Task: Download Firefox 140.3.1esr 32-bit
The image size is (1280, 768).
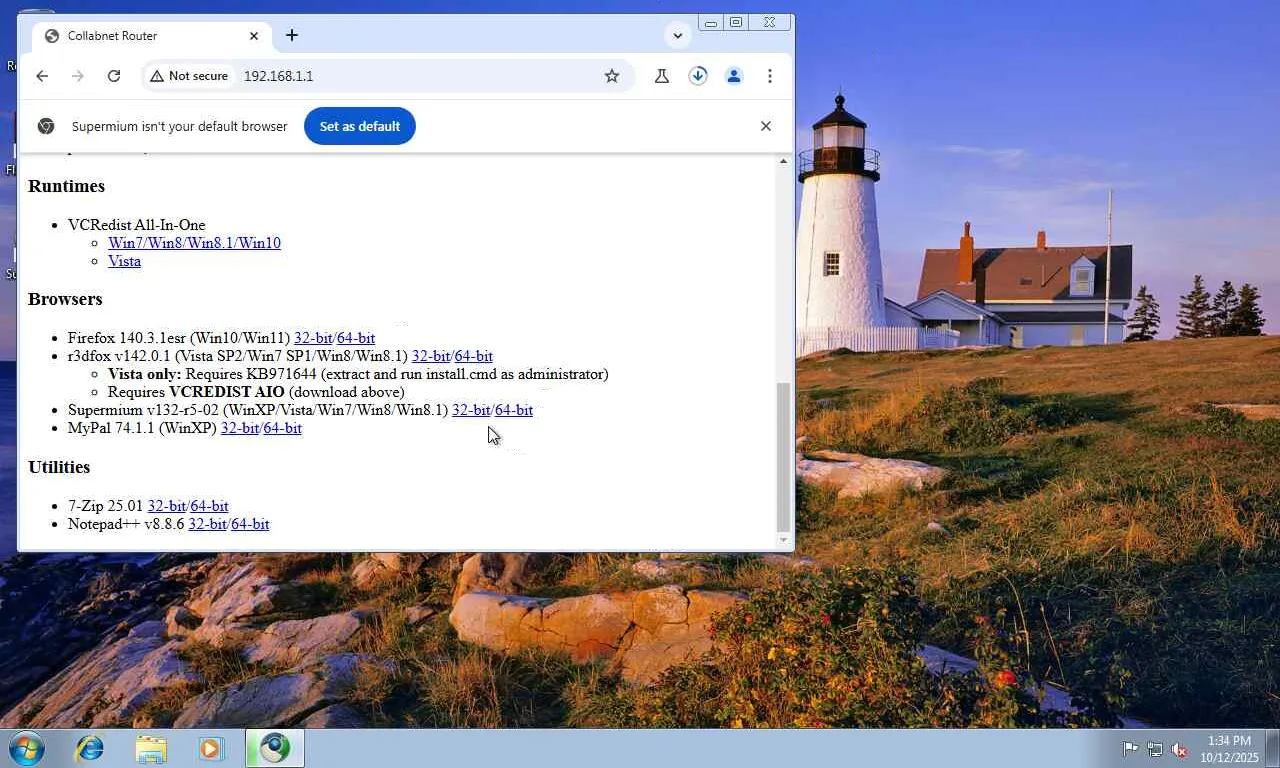Action: (313, 338)
